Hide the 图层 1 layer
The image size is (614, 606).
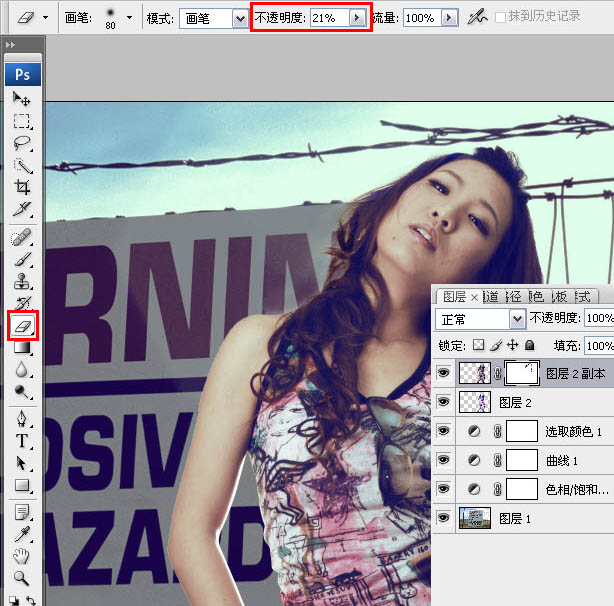click(443, 518)
